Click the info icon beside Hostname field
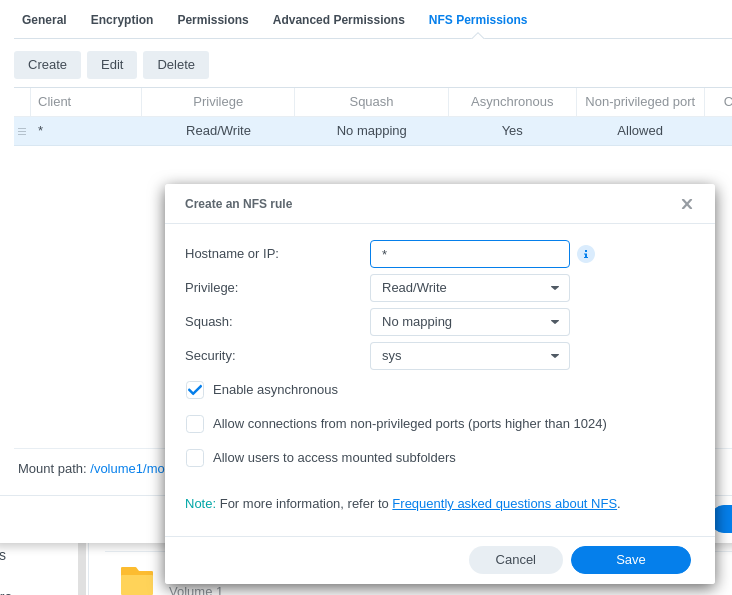 (586, 254)
